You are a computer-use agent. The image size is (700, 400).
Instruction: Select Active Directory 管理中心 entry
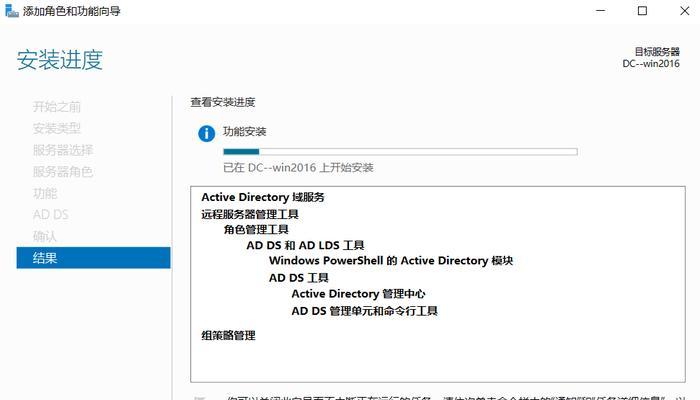point(358,294)
